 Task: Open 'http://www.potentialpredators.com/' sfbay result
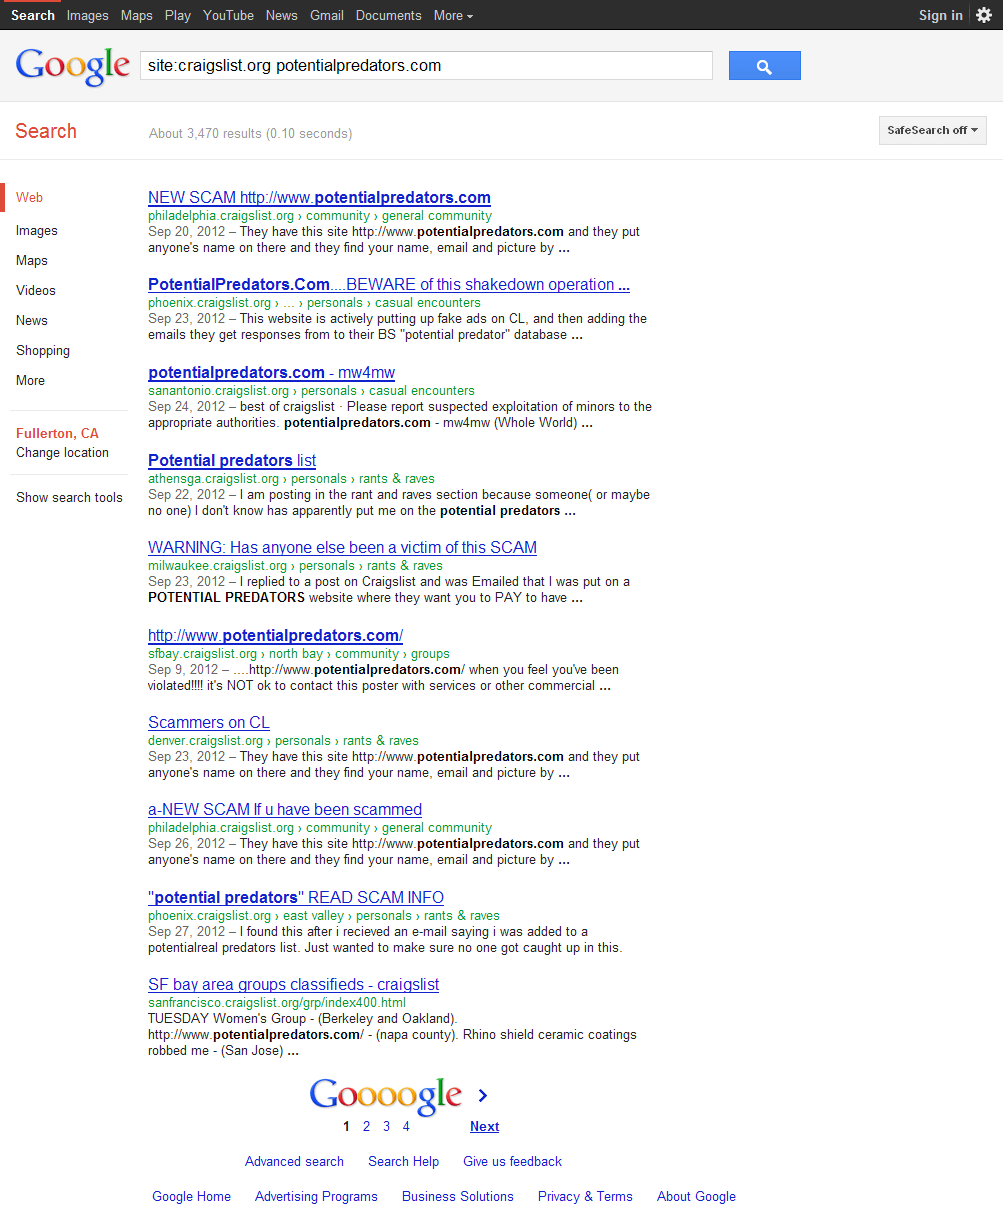pos(275,635)
